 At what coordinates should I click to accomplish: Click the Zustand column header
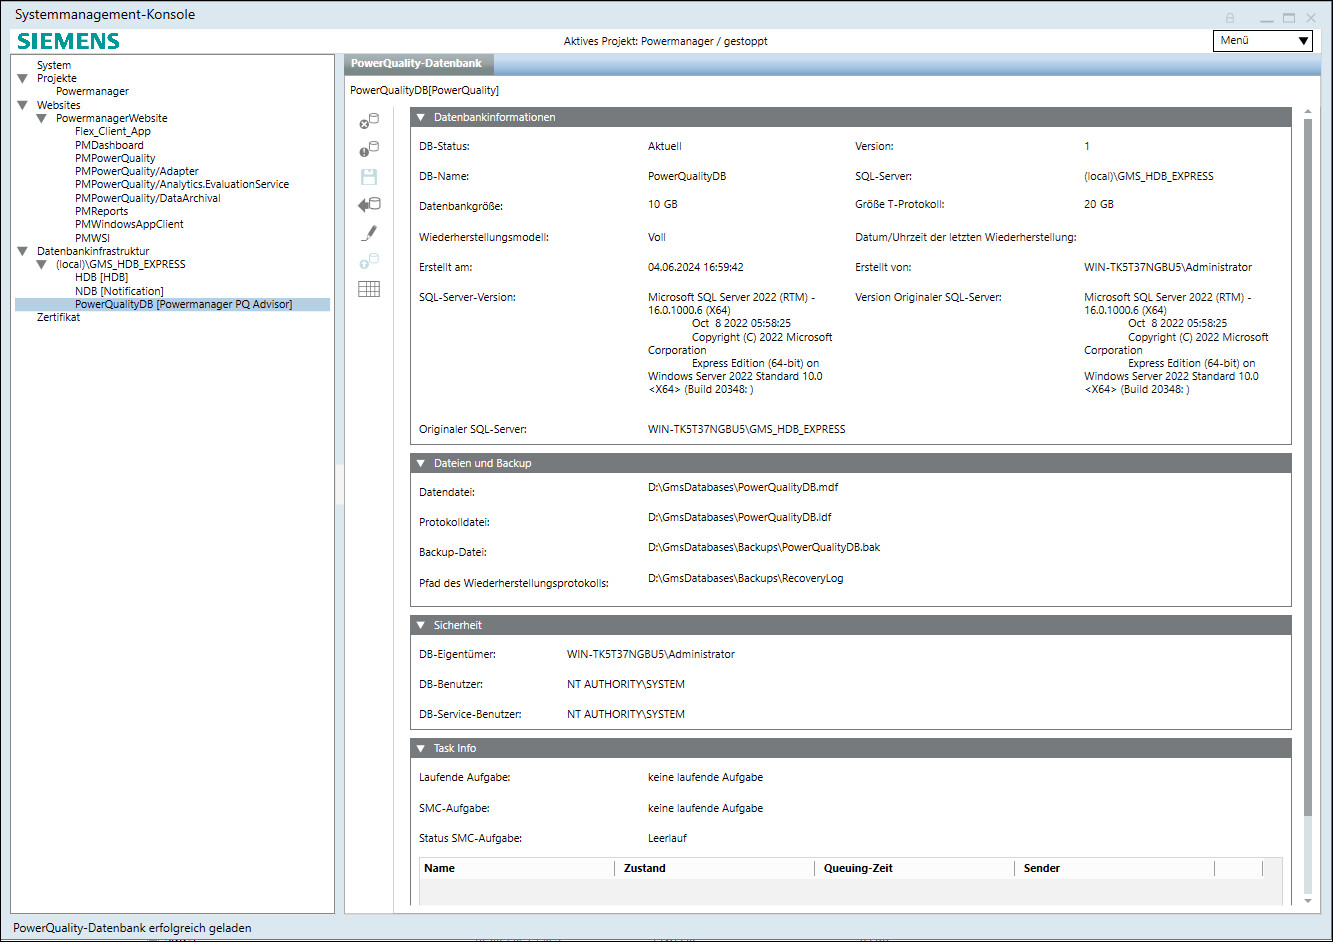click(645, 869)
